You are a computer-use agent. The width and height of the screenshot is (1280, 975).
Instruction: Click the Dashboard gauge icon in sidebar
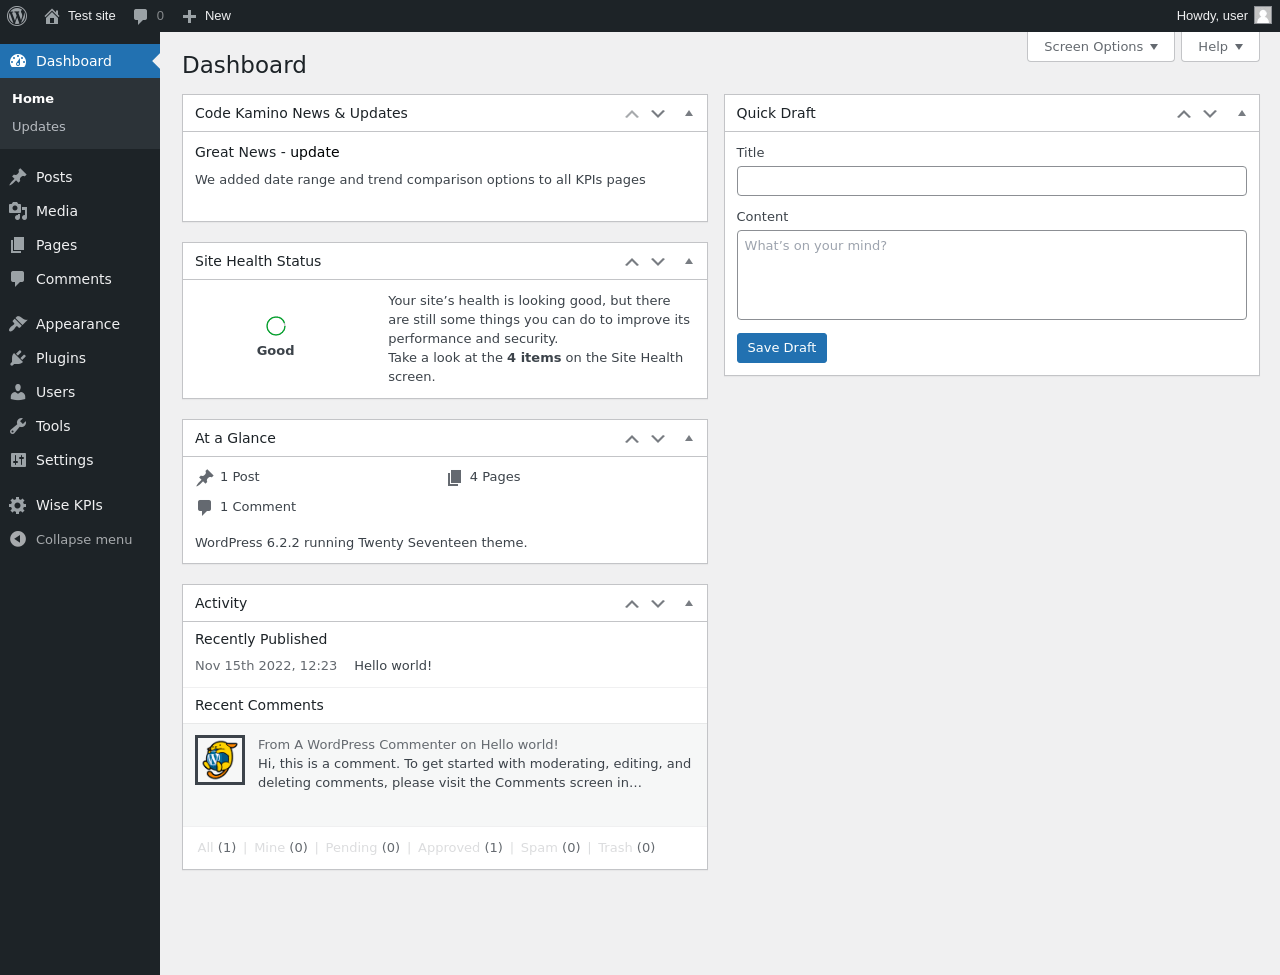coord(18,61)
